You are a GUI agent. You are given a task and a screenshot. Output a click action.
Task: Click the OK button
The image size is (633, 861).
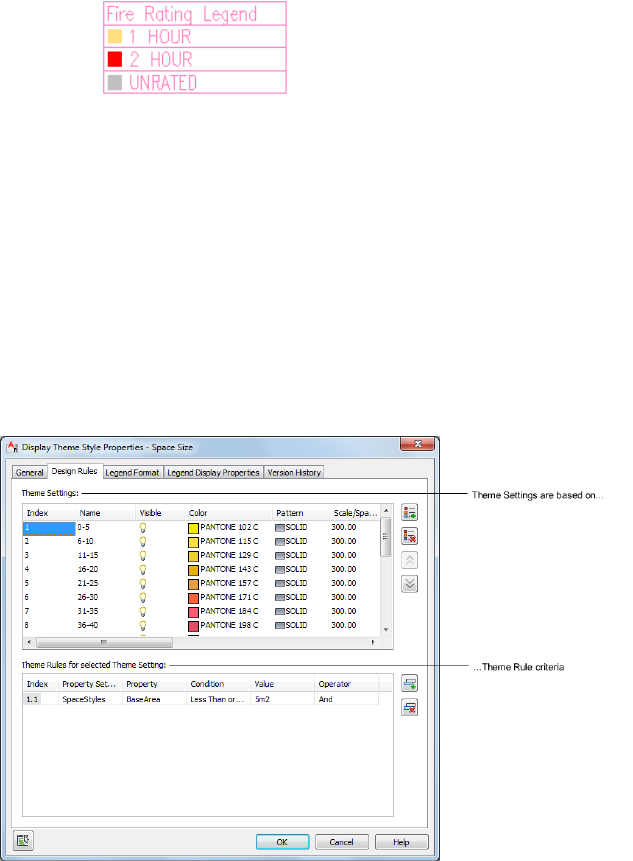[x=282, y=842]
